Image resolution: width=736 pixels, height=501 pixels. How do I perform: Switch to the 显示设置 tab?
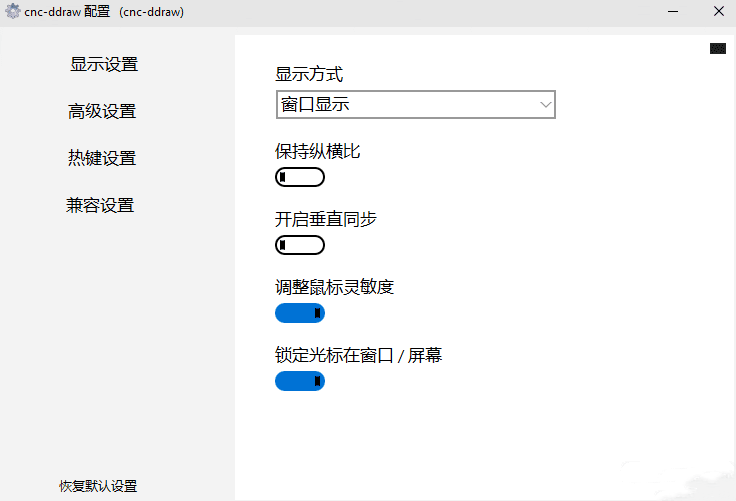pos(104,64)
